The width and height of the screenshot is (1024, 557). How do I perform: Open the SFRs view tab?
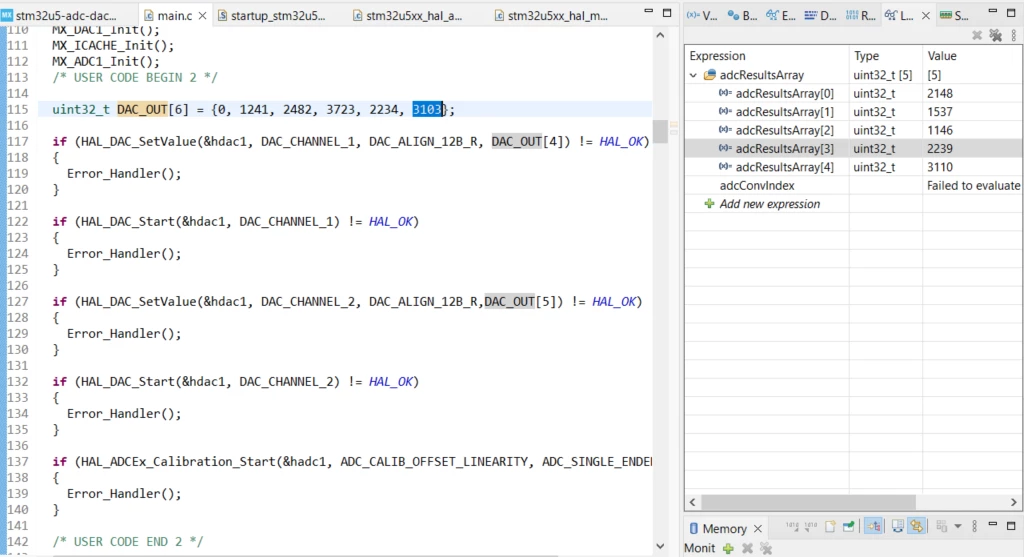(x=953, y=15)
